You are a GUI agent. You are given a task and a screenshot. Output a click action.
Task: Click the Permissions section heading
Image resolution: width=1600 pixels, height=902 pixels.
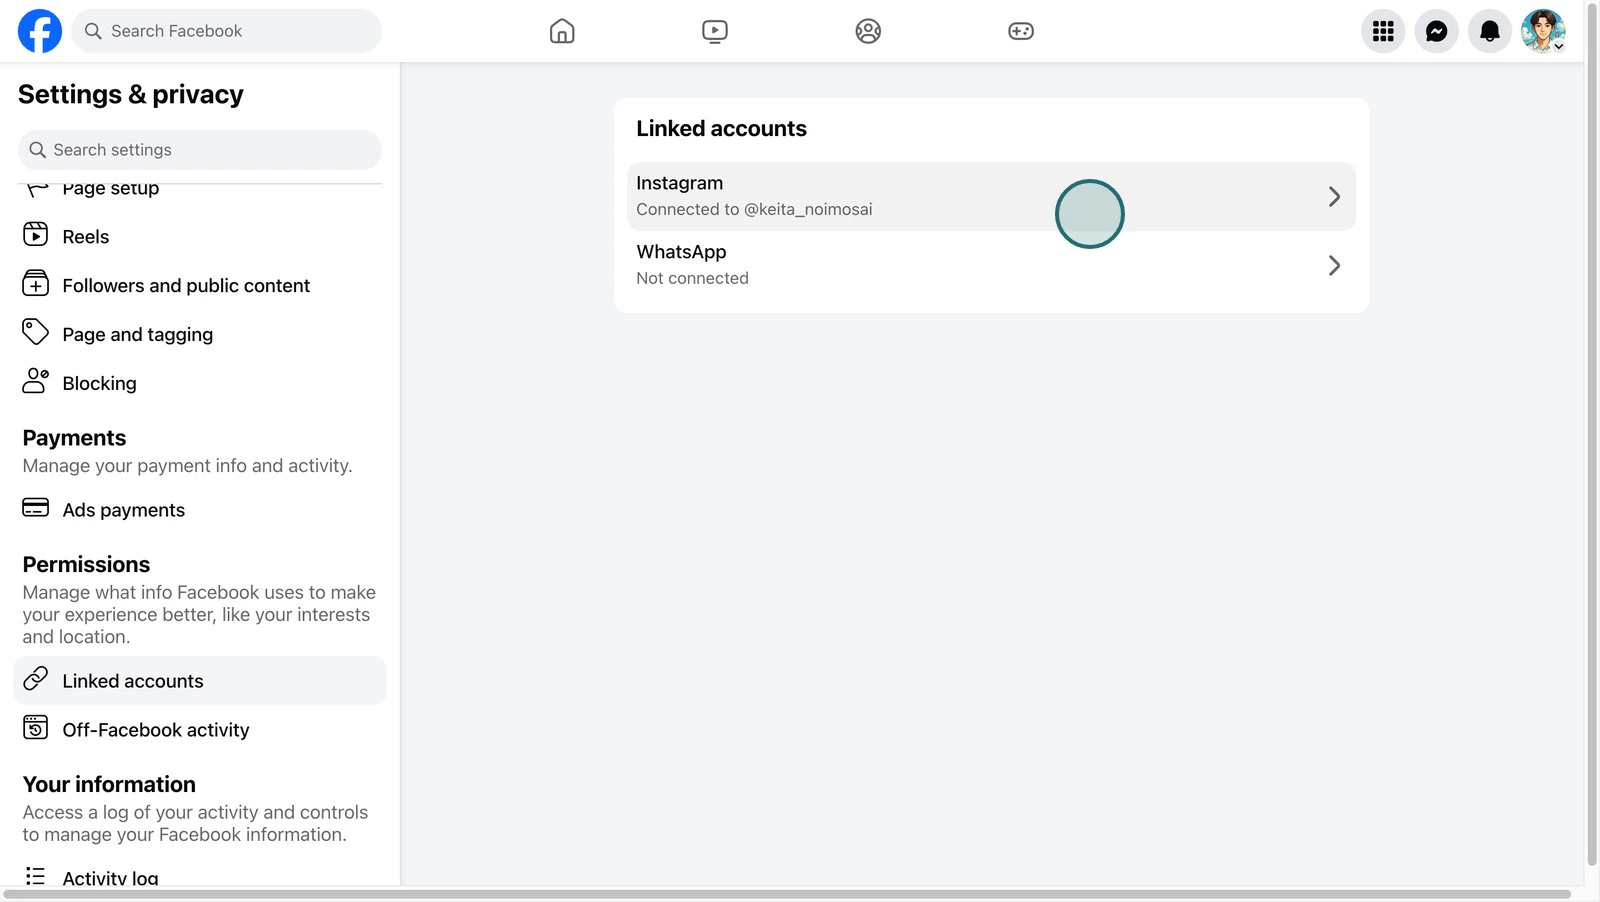[86, 565]
